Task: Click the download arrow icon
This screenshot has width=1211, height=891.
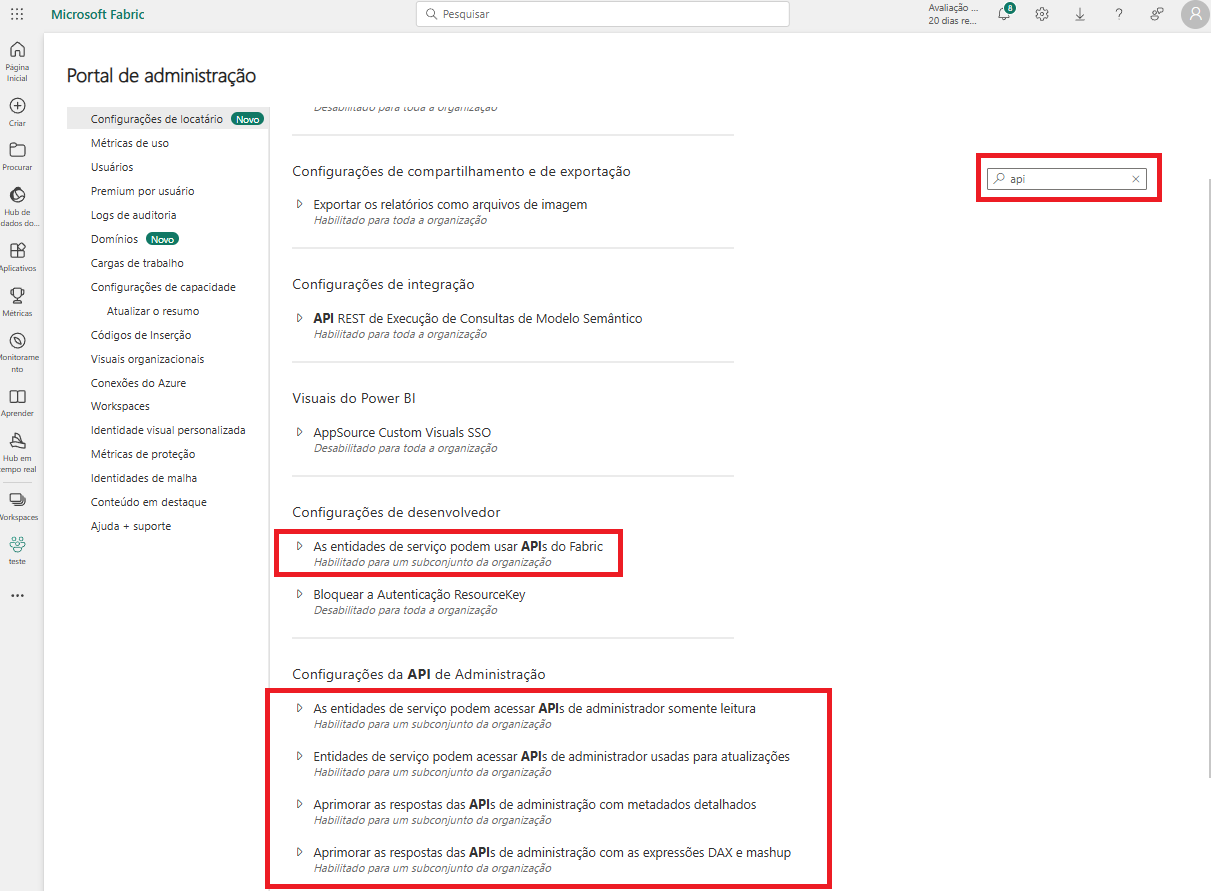Action: pyautogui.click(x=1080, y=14)
